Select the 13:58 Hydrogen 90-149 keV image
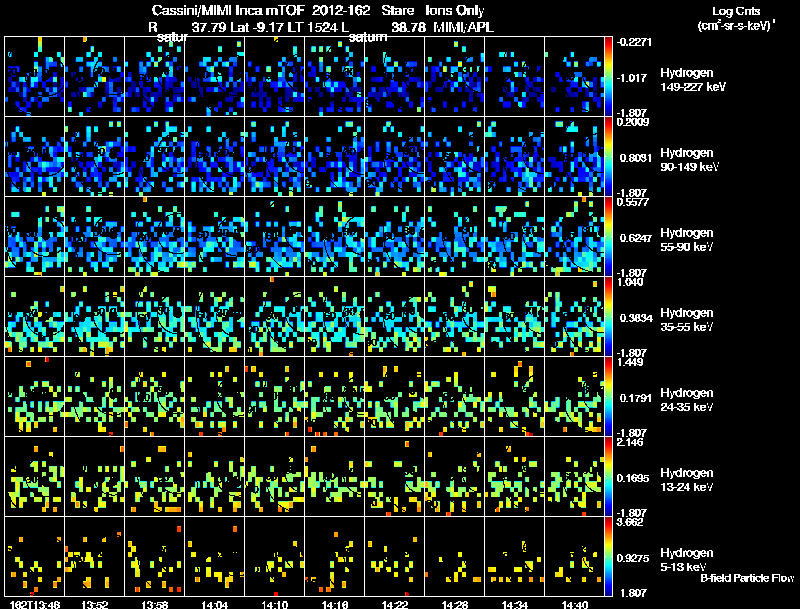 [x=155, y=157]
